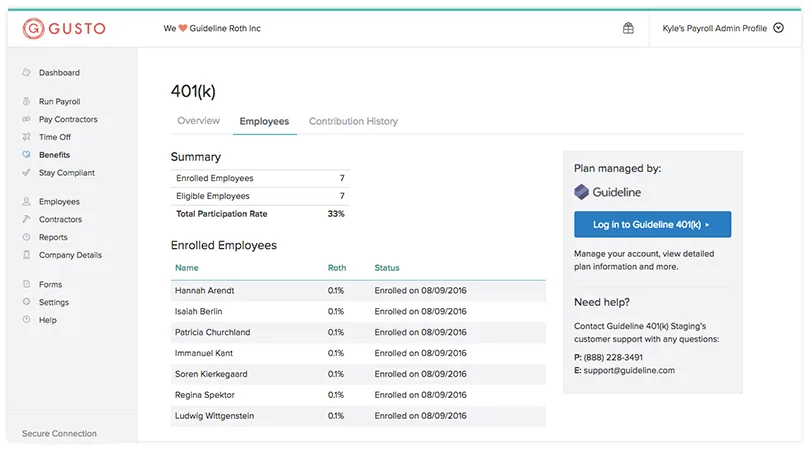Click the Run Payroll sidebar icon
The height and width of the screenshot is (450, 810).
(26, 101)
